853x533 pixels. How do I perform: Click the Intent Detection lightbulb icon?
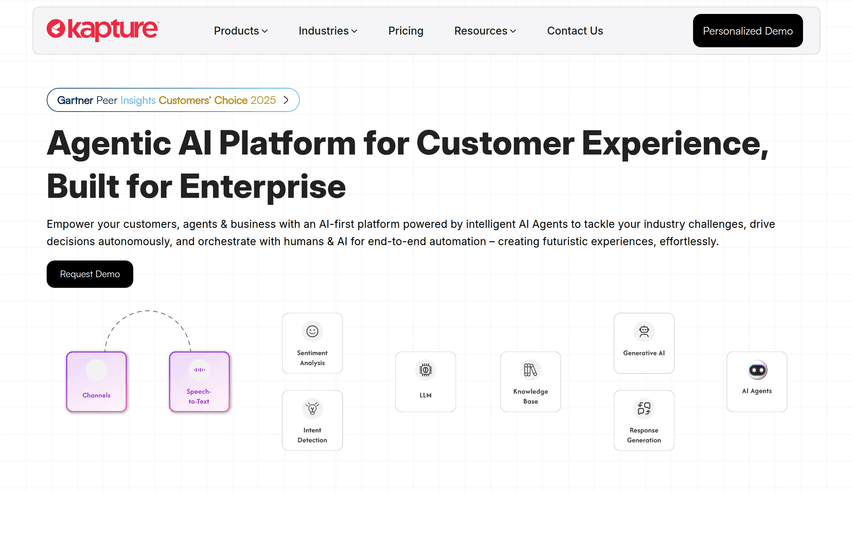point(312,408)
